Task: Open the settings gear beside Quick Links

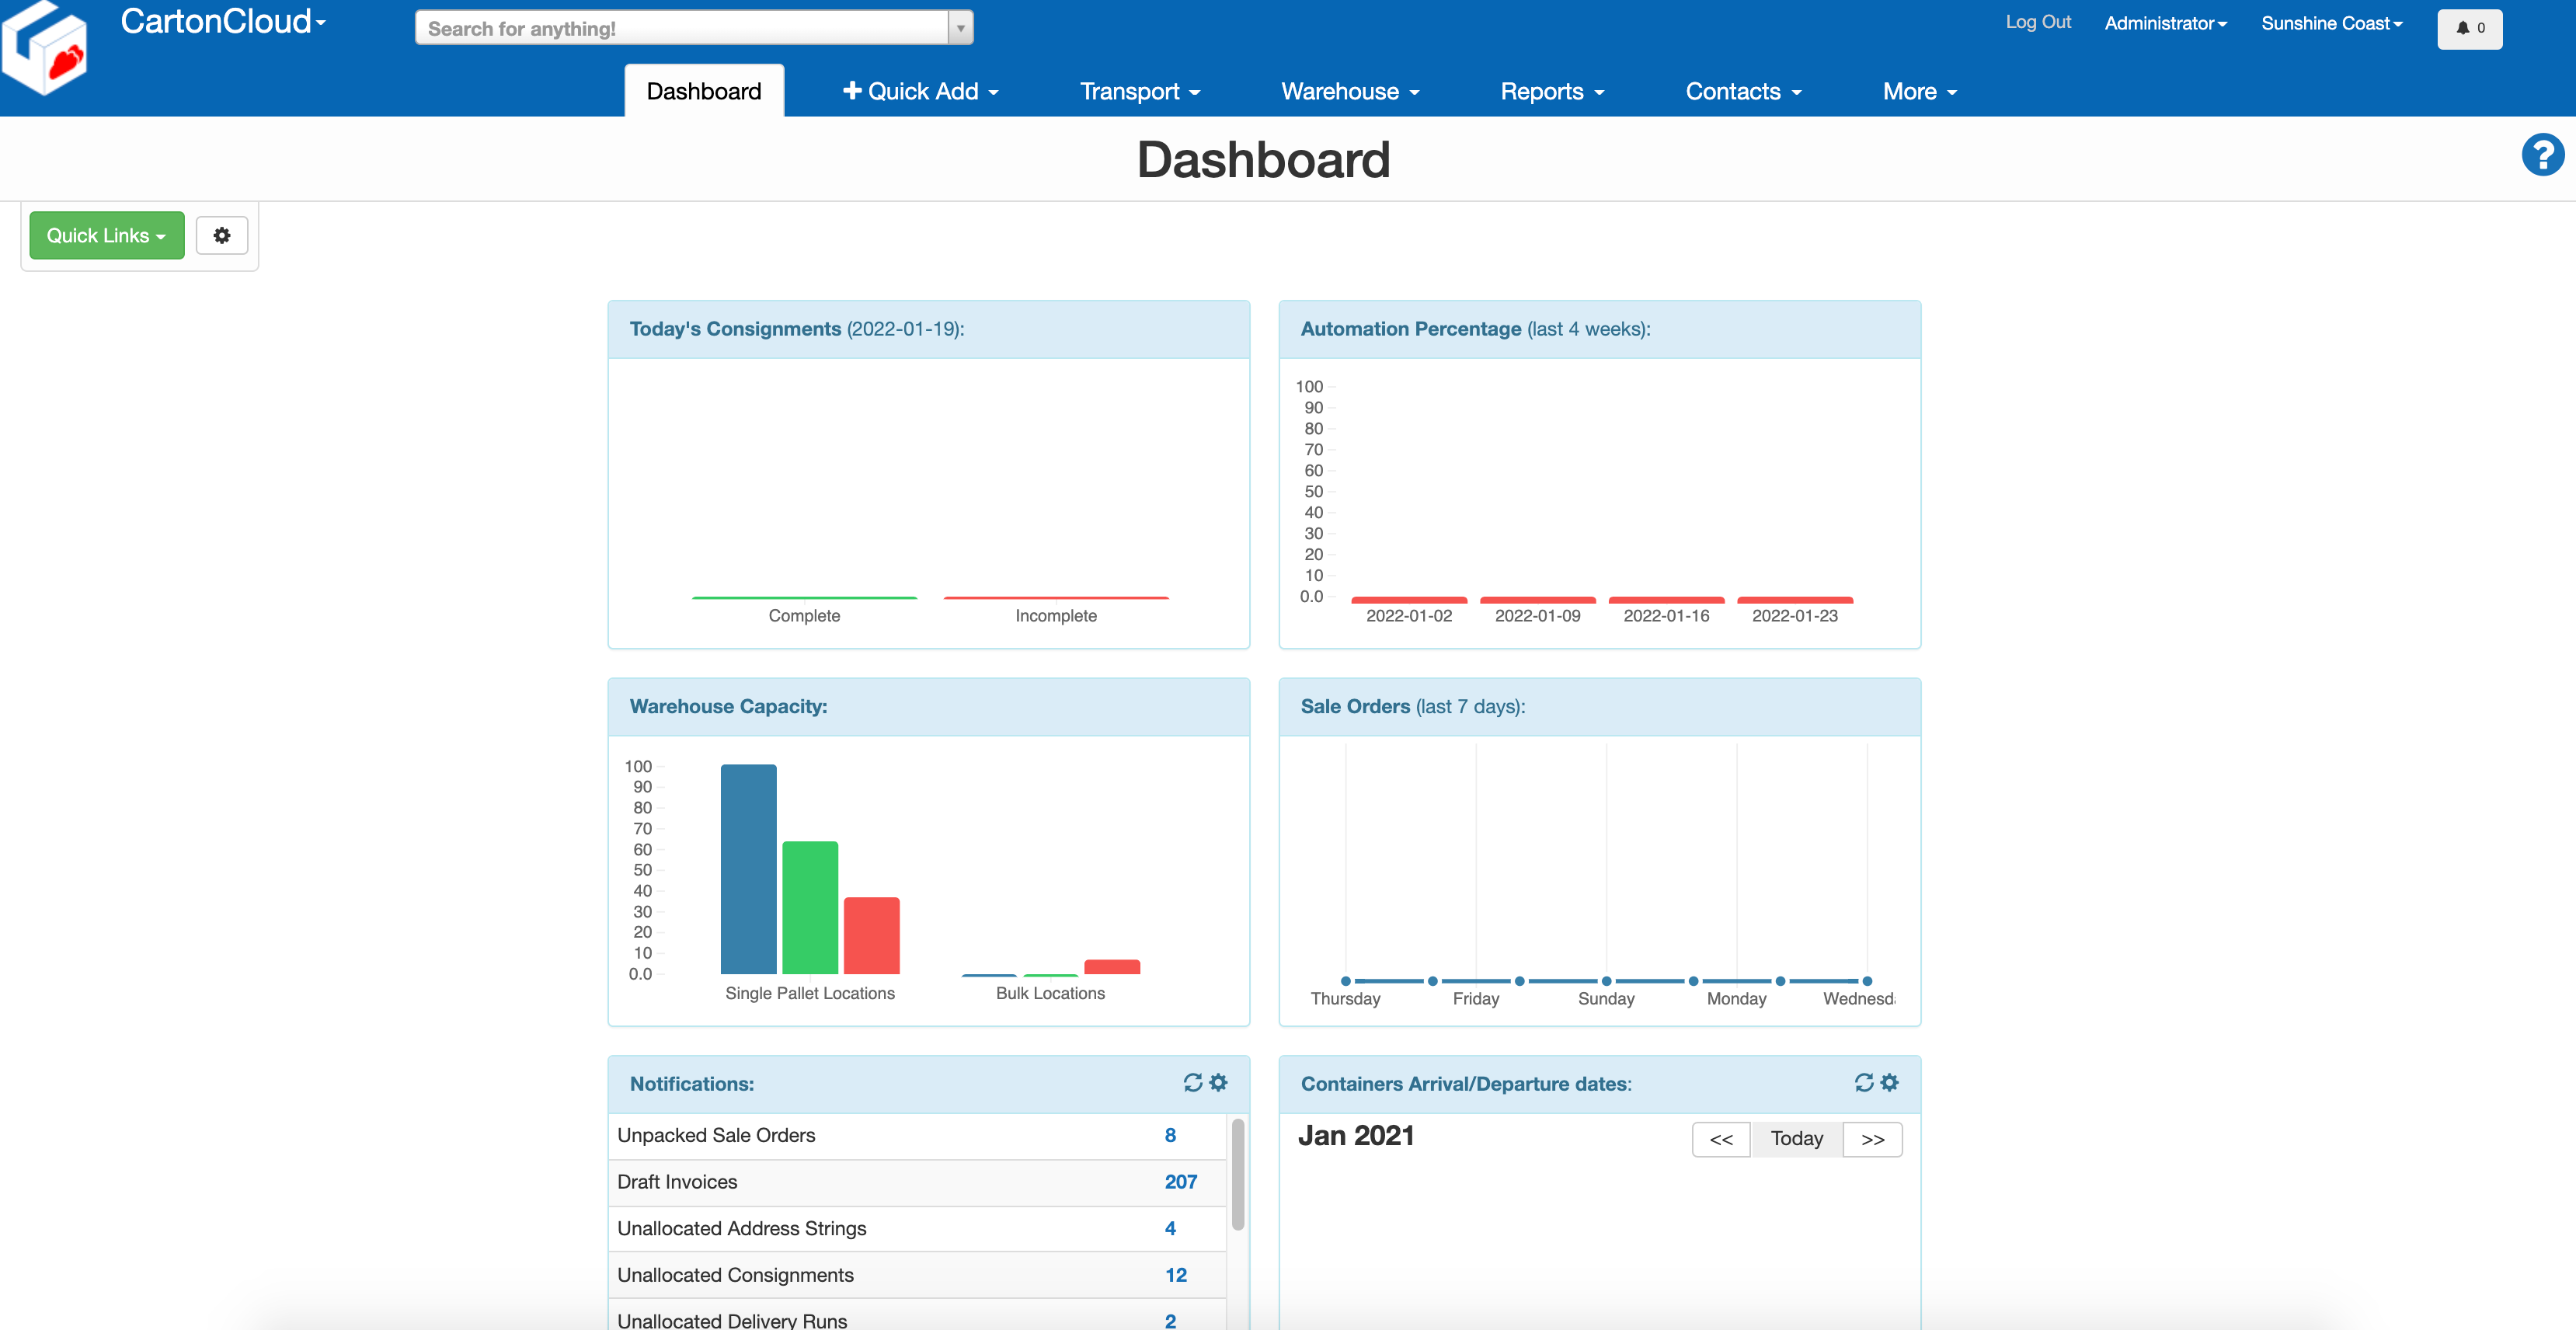Action: (222, 235)
